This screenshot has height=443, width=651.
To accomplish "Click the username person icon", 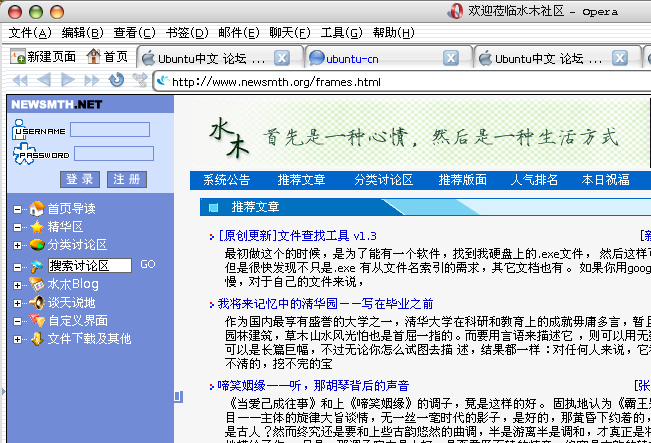I will tap(19, 129).
